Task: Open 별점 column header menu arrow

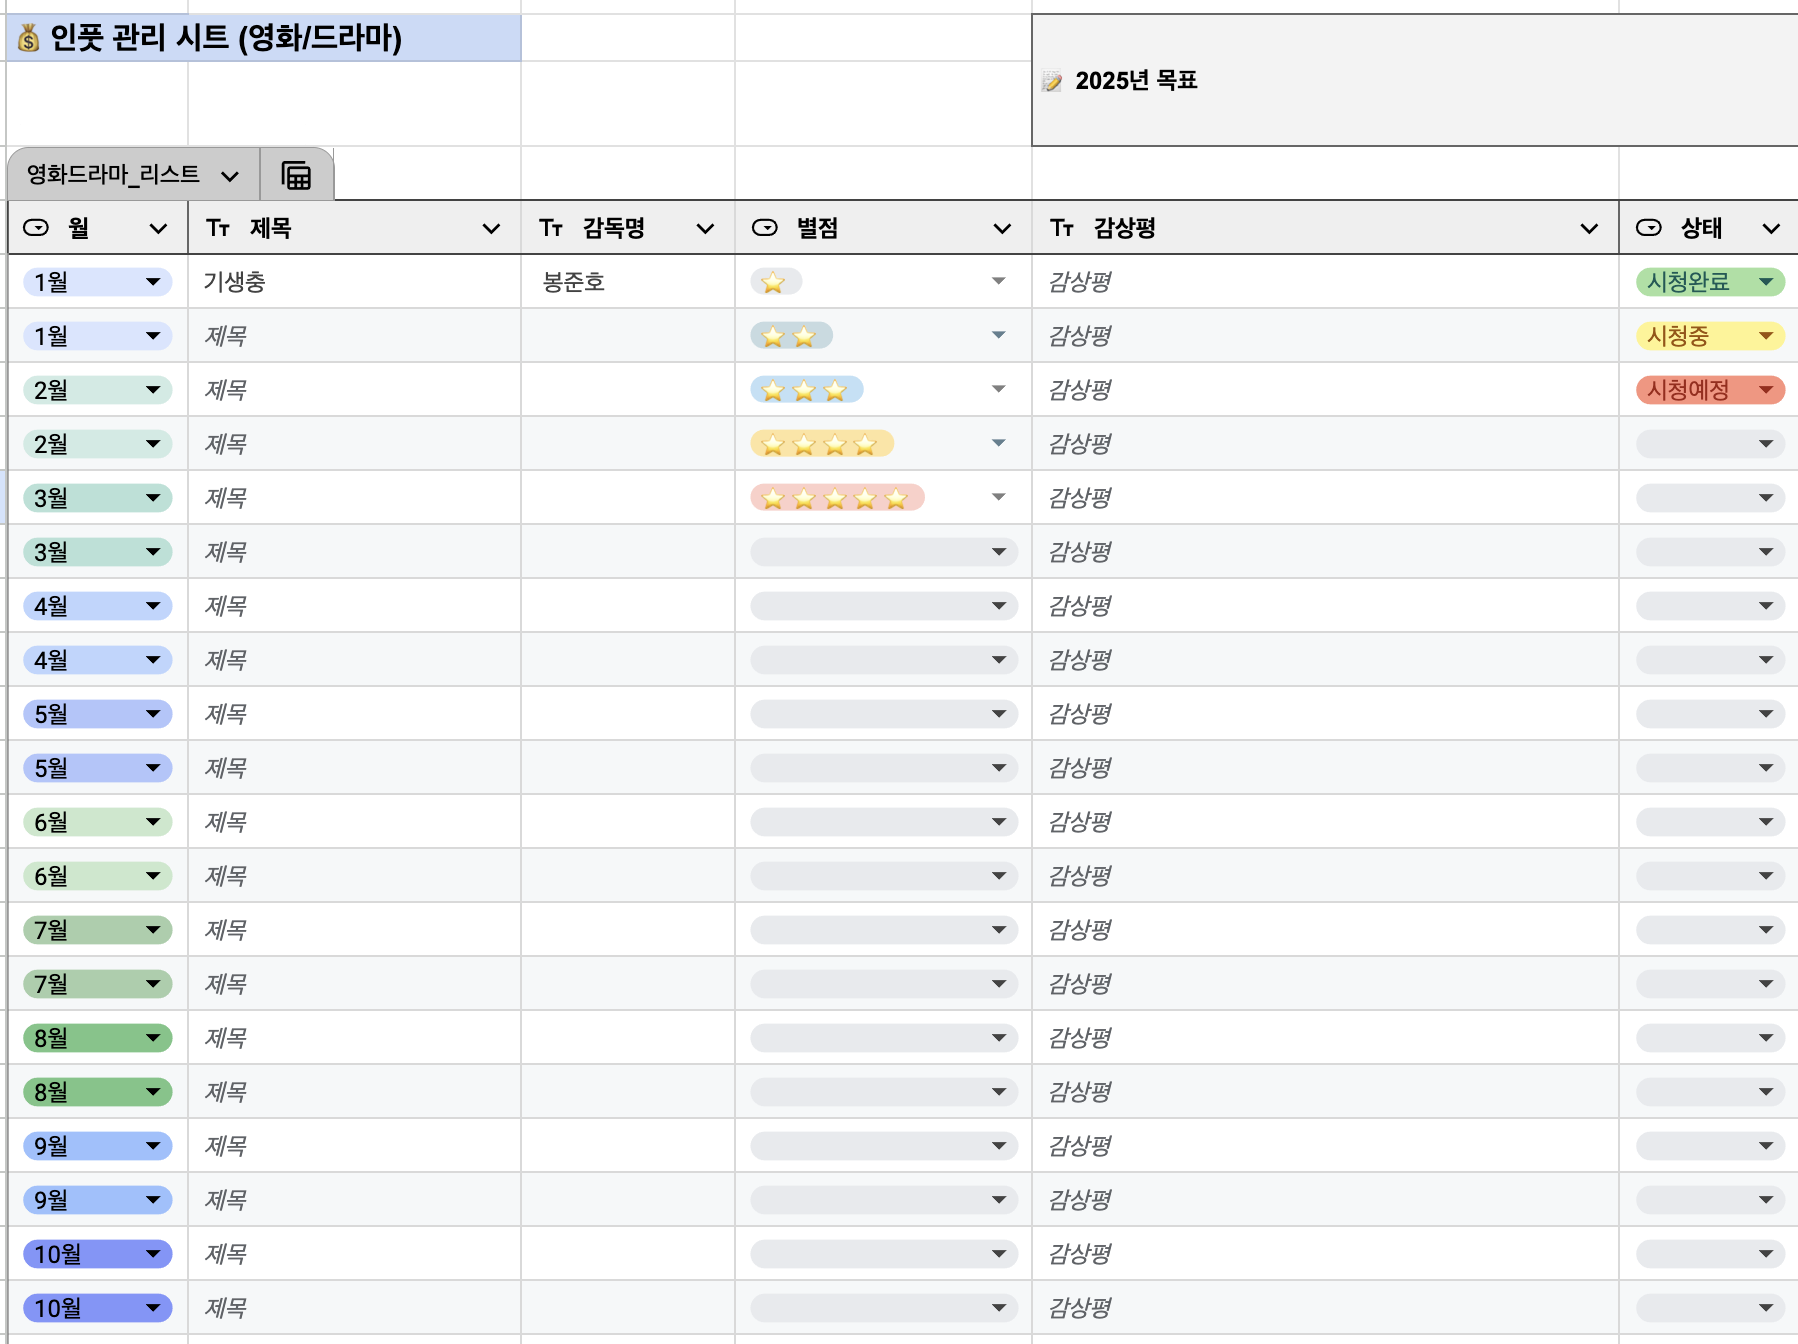Action: pyautogui.click(x=1002, y=229)
